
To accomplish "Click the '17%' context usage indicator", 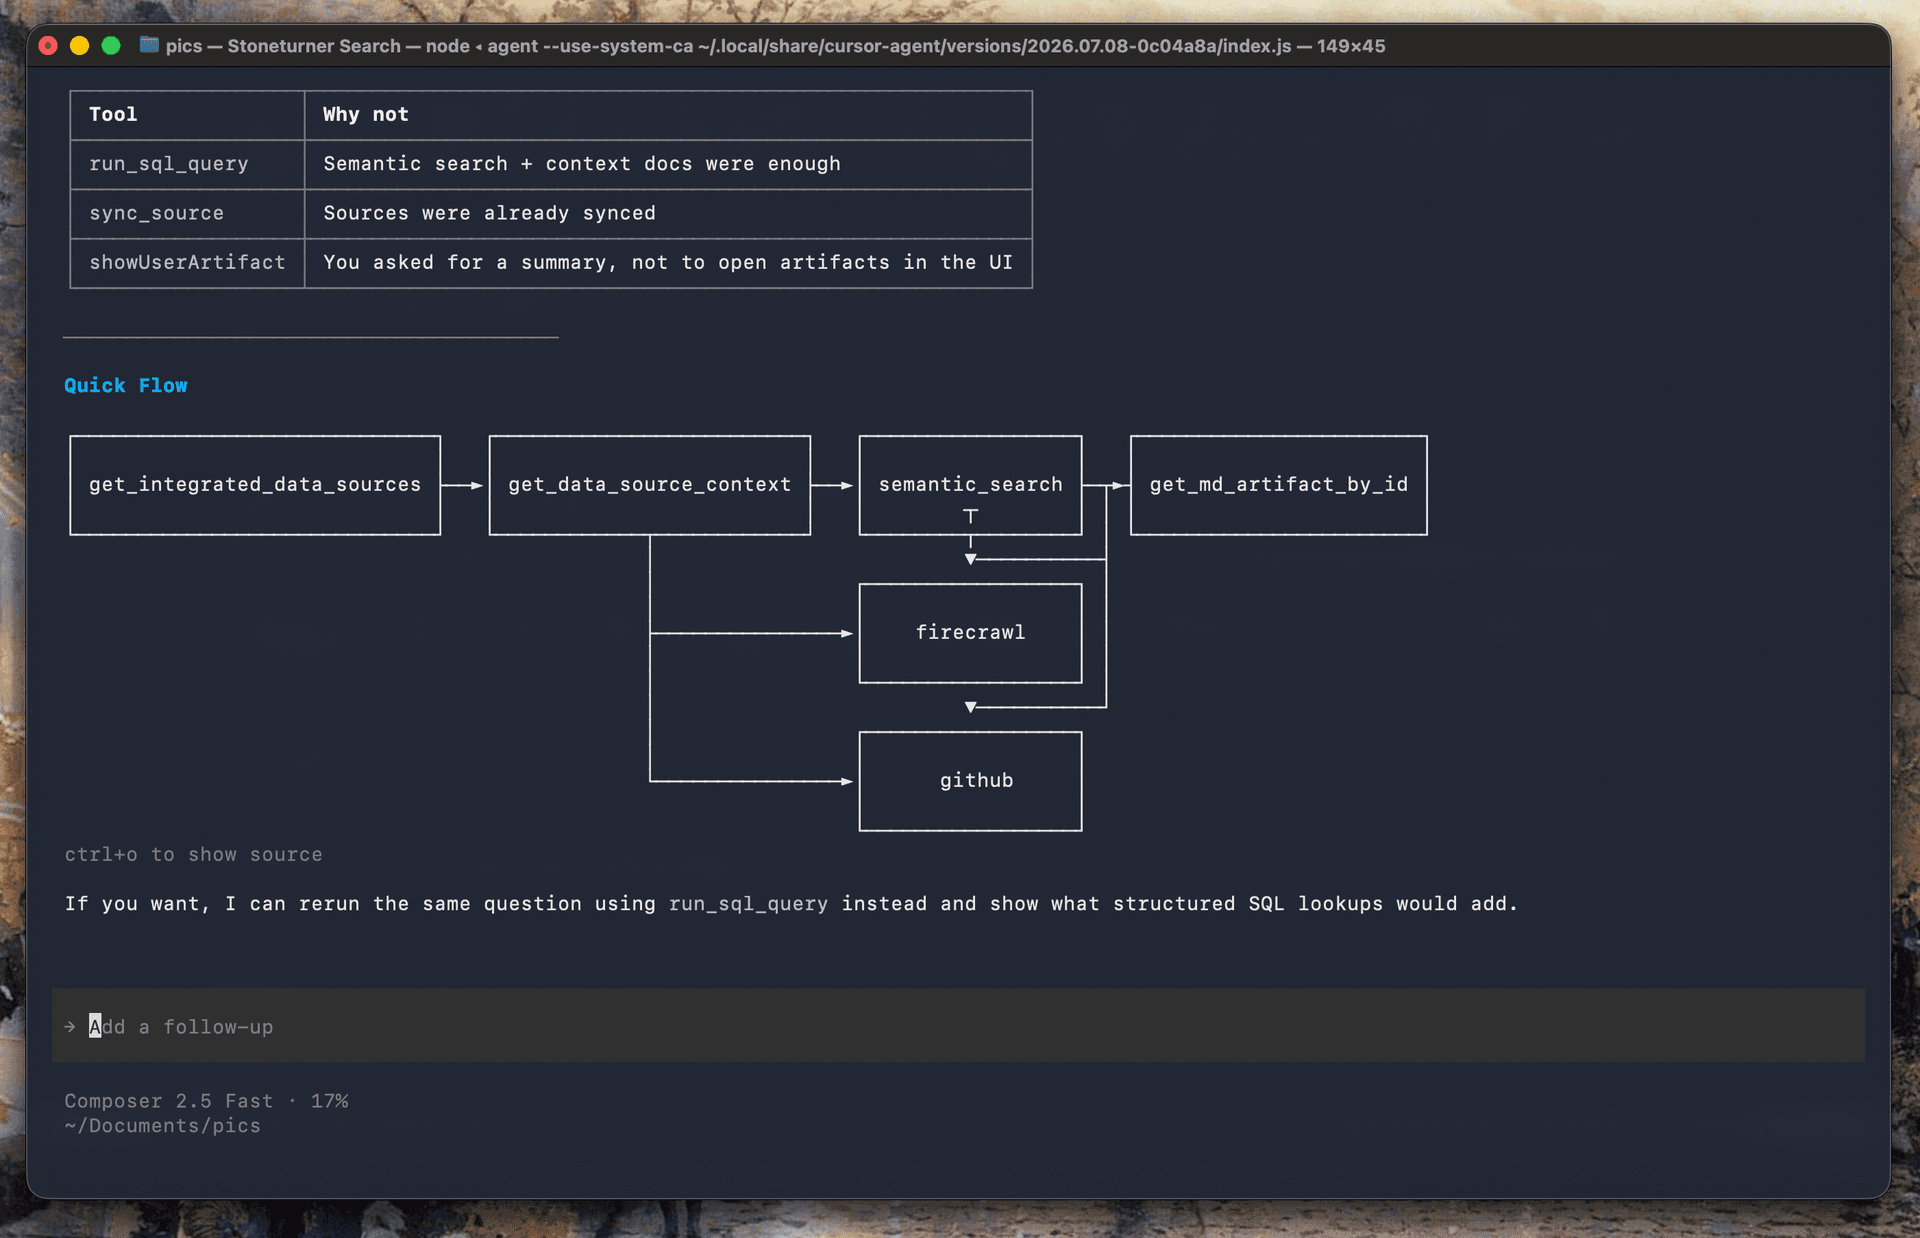I will [x=329, y=1101].
